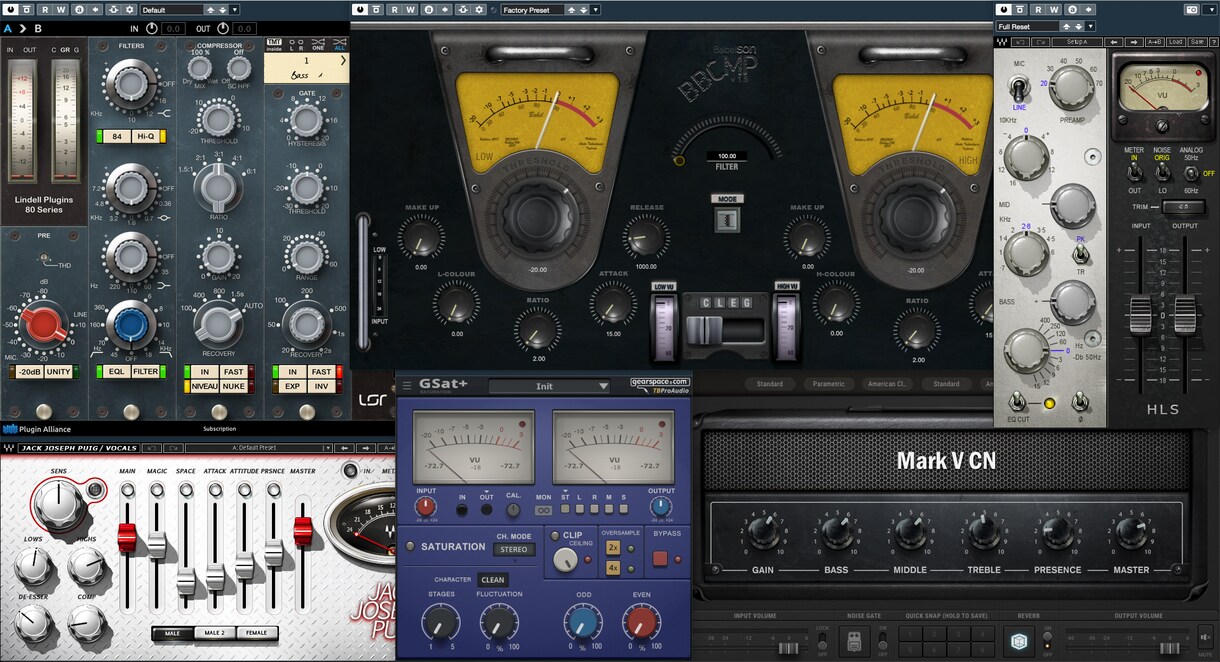Click the UNITY button on Lindell preamp

(58, 372)
